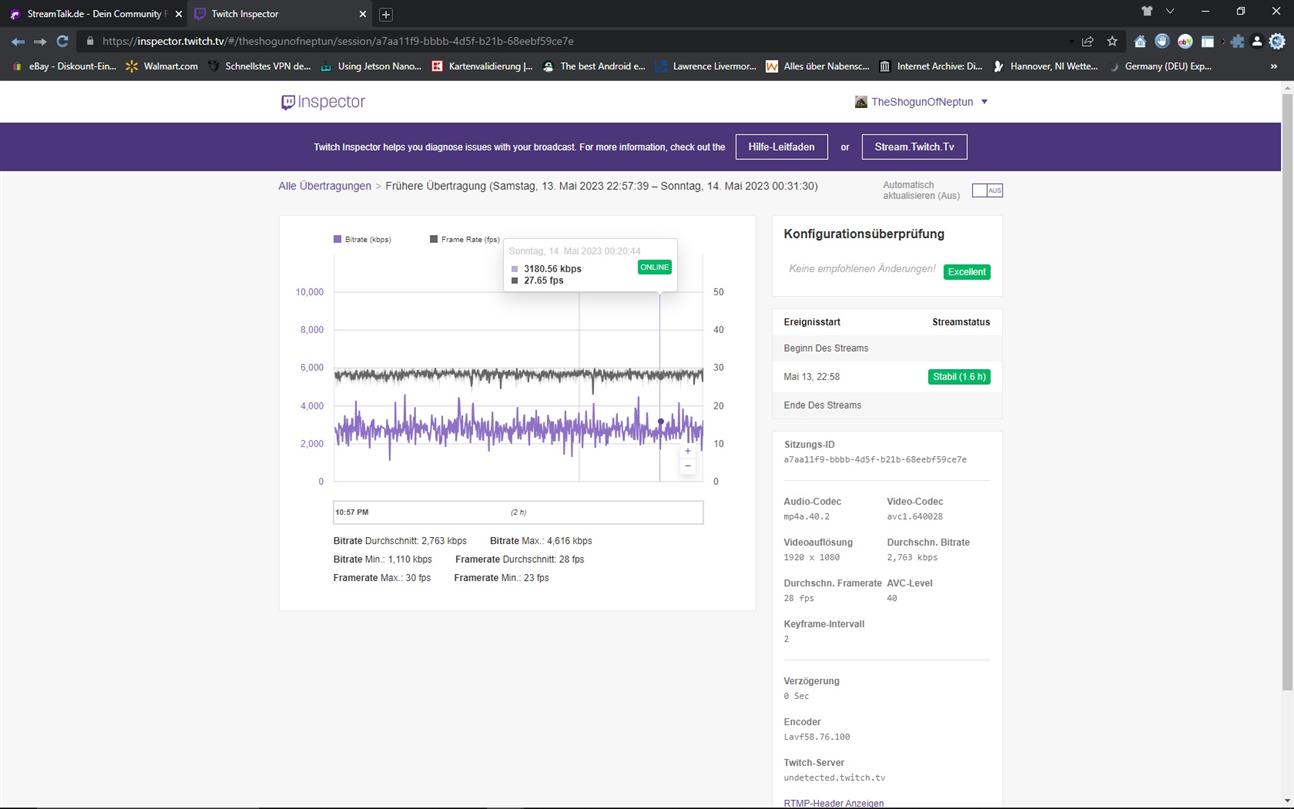Open the eBay extension icon
Image resolution: width=1294 pixels, height=809 pixels.
1185,41
